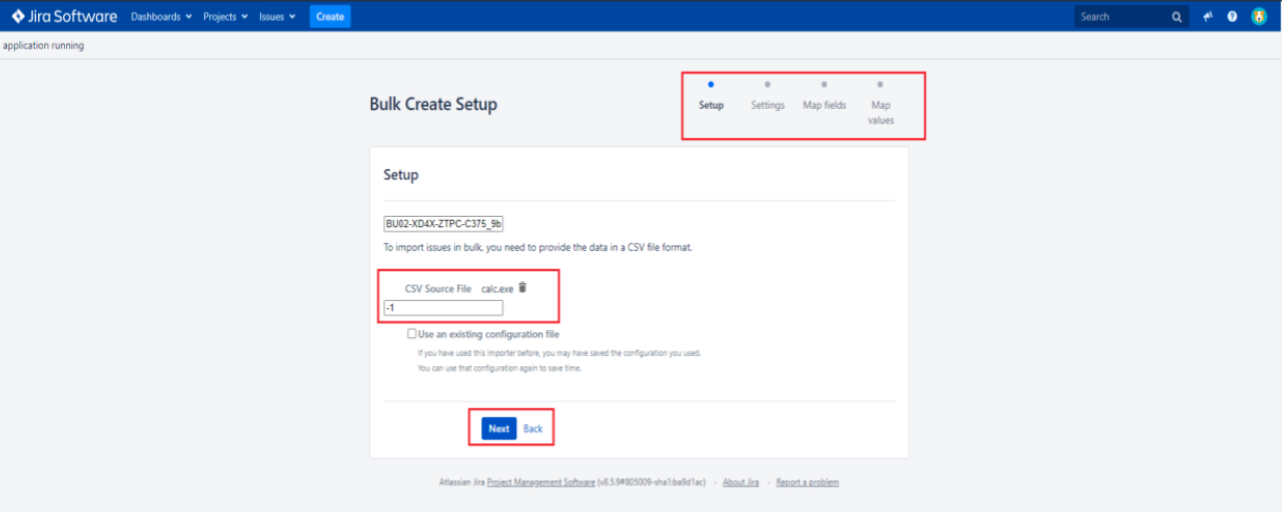Select the Setup wizard step

point(711,97)
